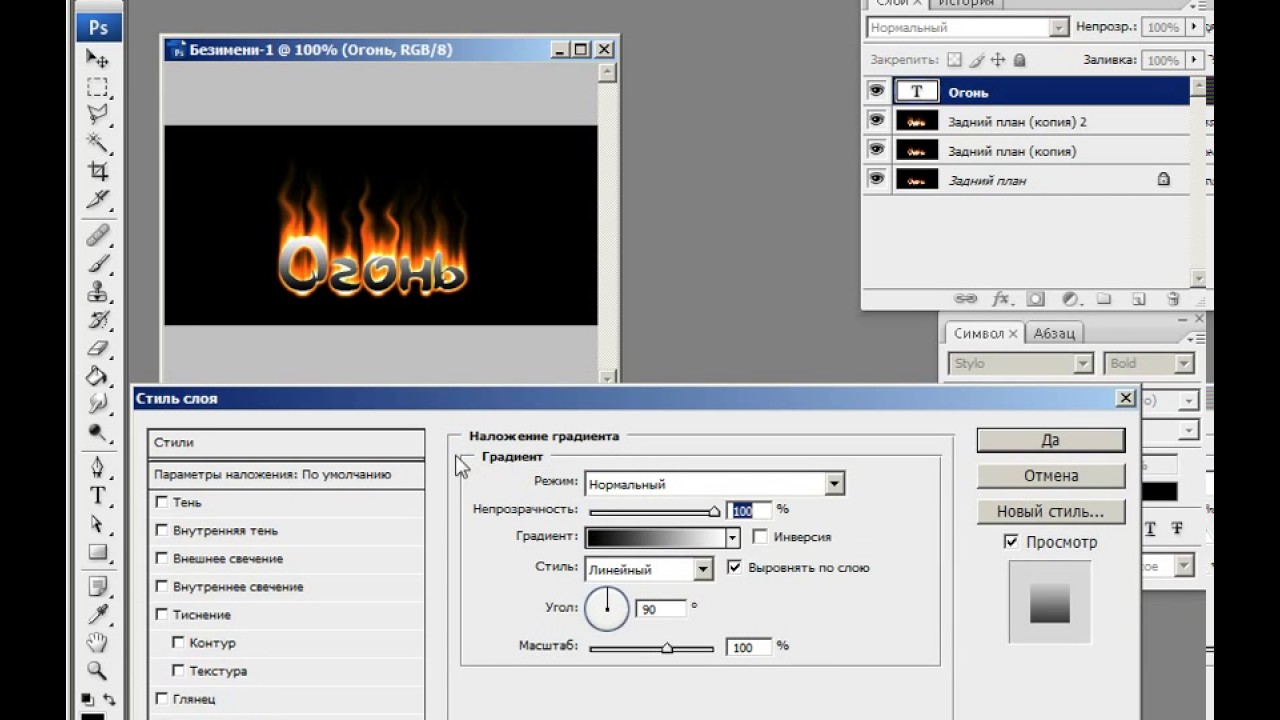This screenshot has height=720, width=1280.
Task: Hide the Задний план (копия) layer
Action: 876,149
